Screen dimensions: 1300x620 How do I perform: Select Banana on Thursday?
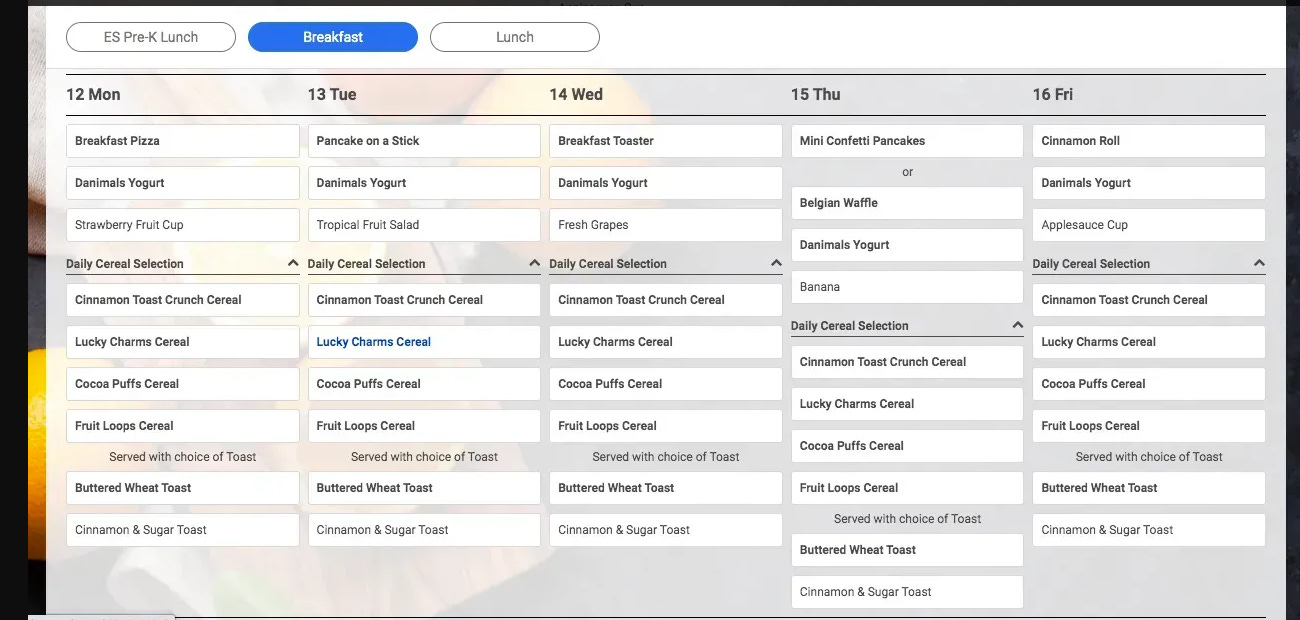click(907, 287)
